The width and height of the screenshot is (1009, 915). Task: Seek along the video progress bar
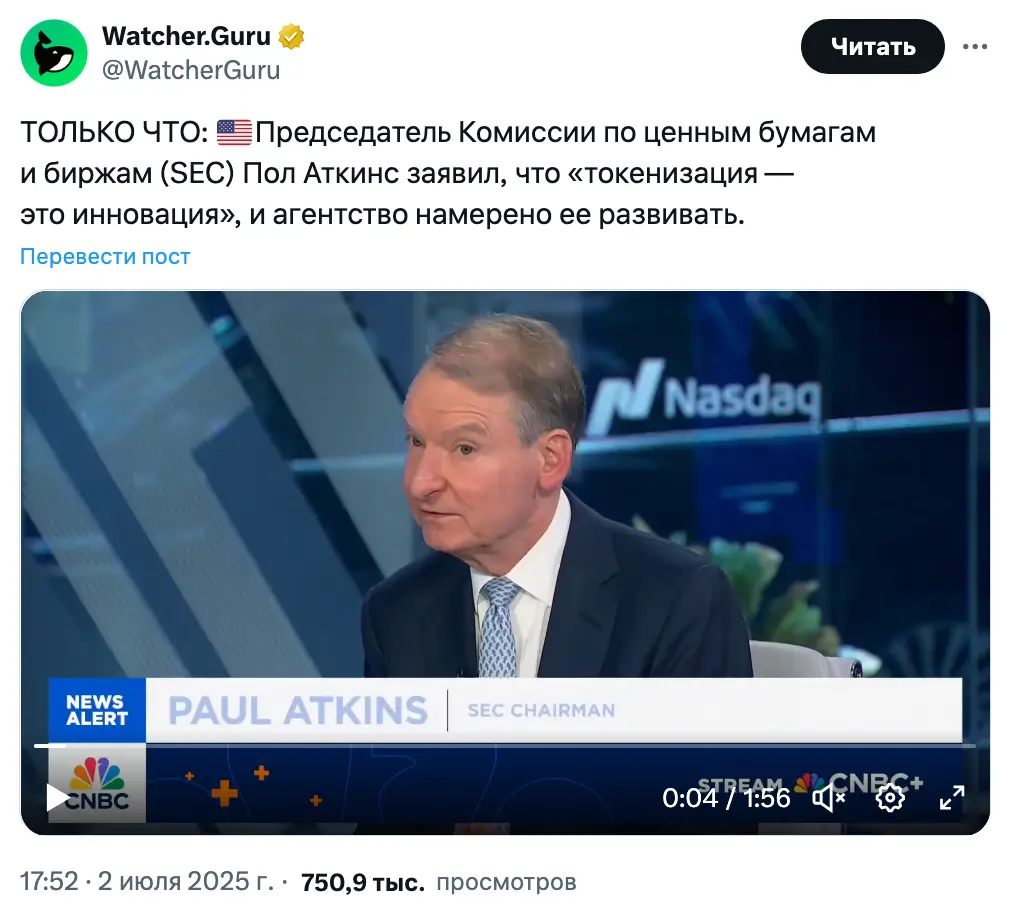(505, 746)
